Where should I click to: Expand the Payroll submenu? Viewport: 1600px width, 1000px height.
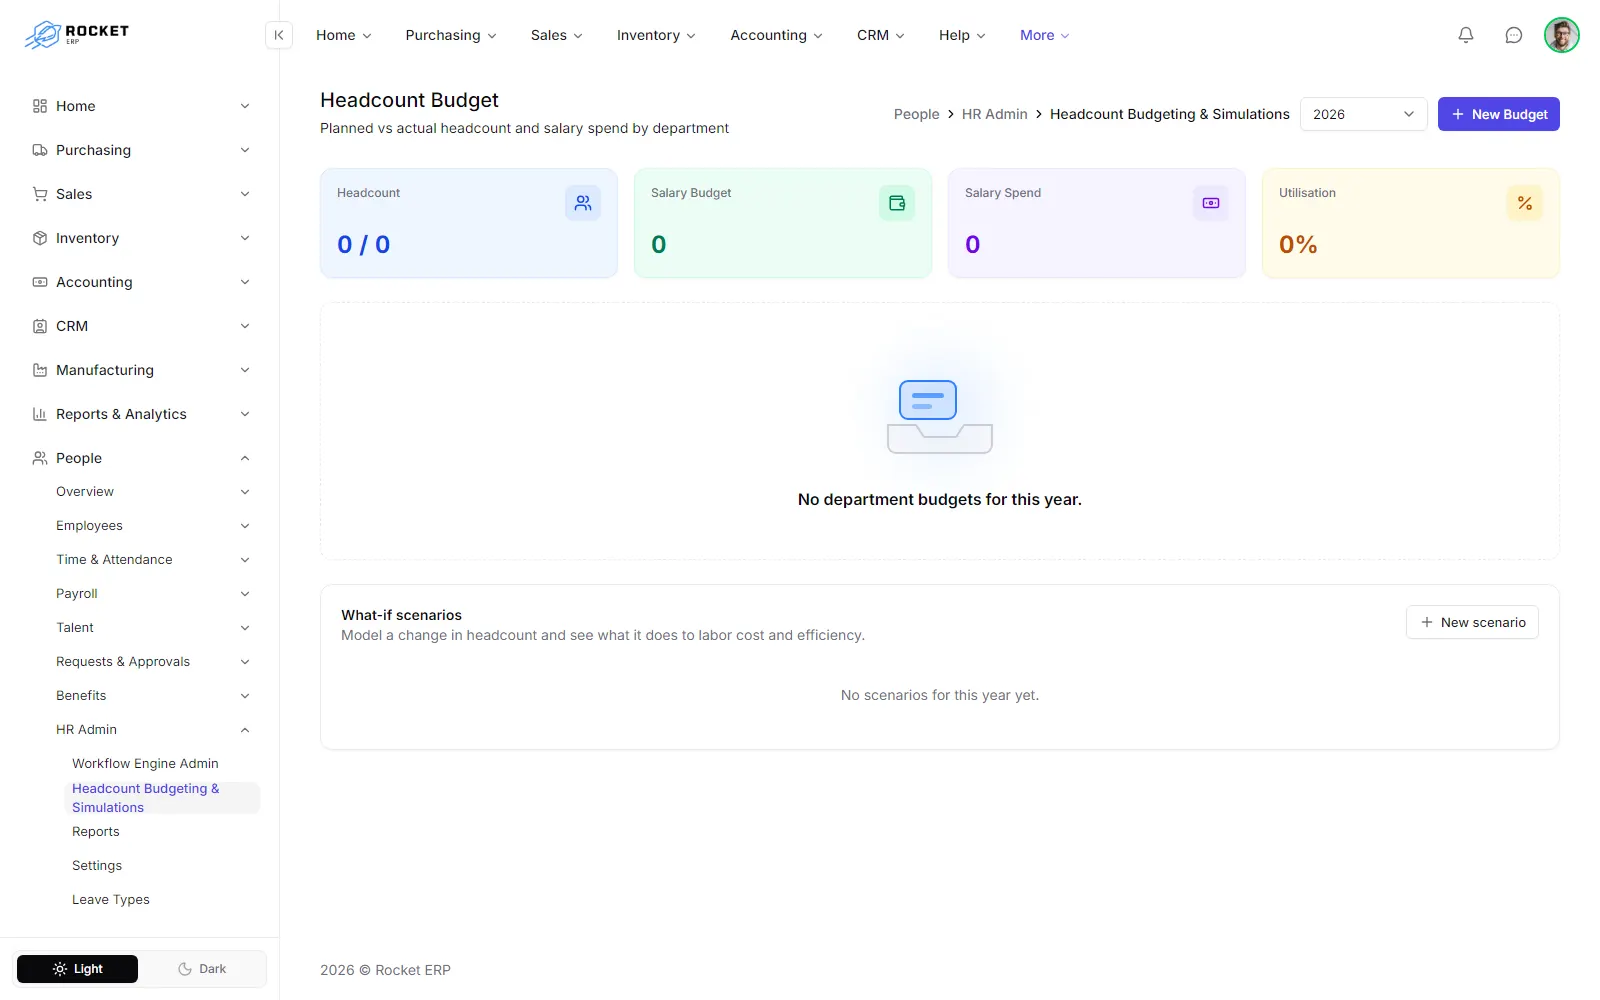152,594
